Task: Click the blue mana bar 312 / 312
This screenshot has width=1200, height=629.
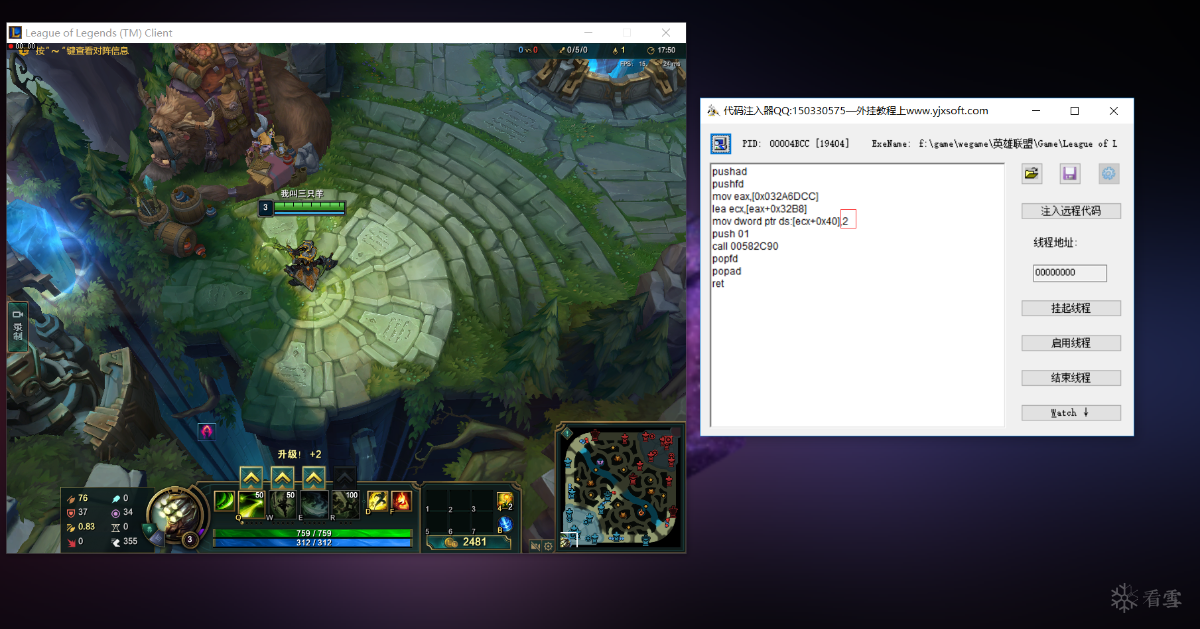Action: tap(312, 543)
